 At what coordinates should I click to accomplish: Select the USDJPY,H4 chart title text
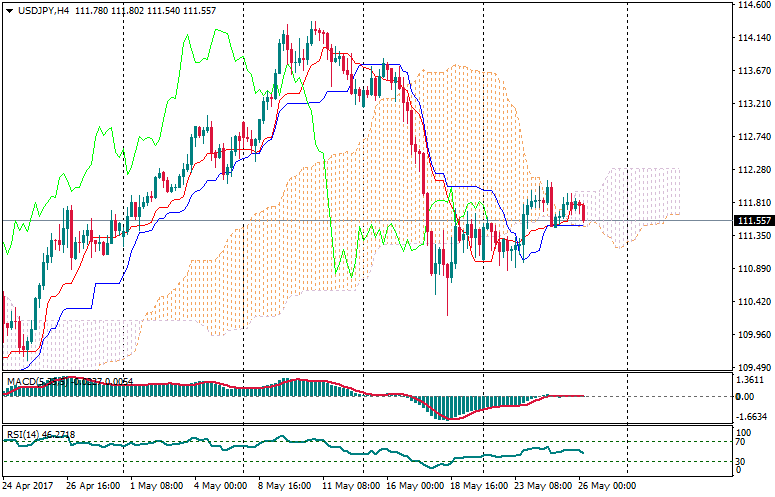point(45,10)
